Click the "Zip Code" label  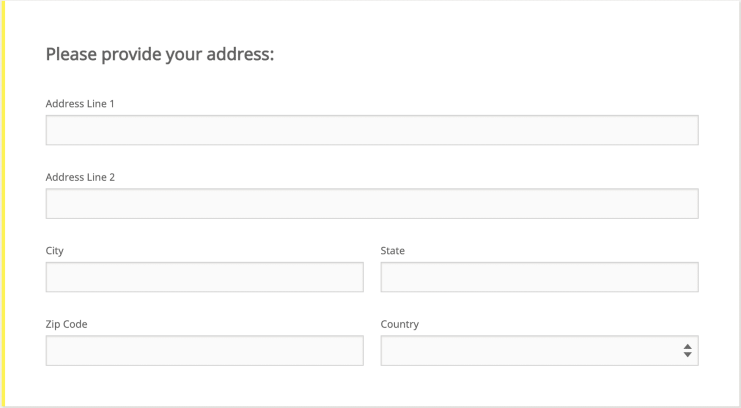66,325
